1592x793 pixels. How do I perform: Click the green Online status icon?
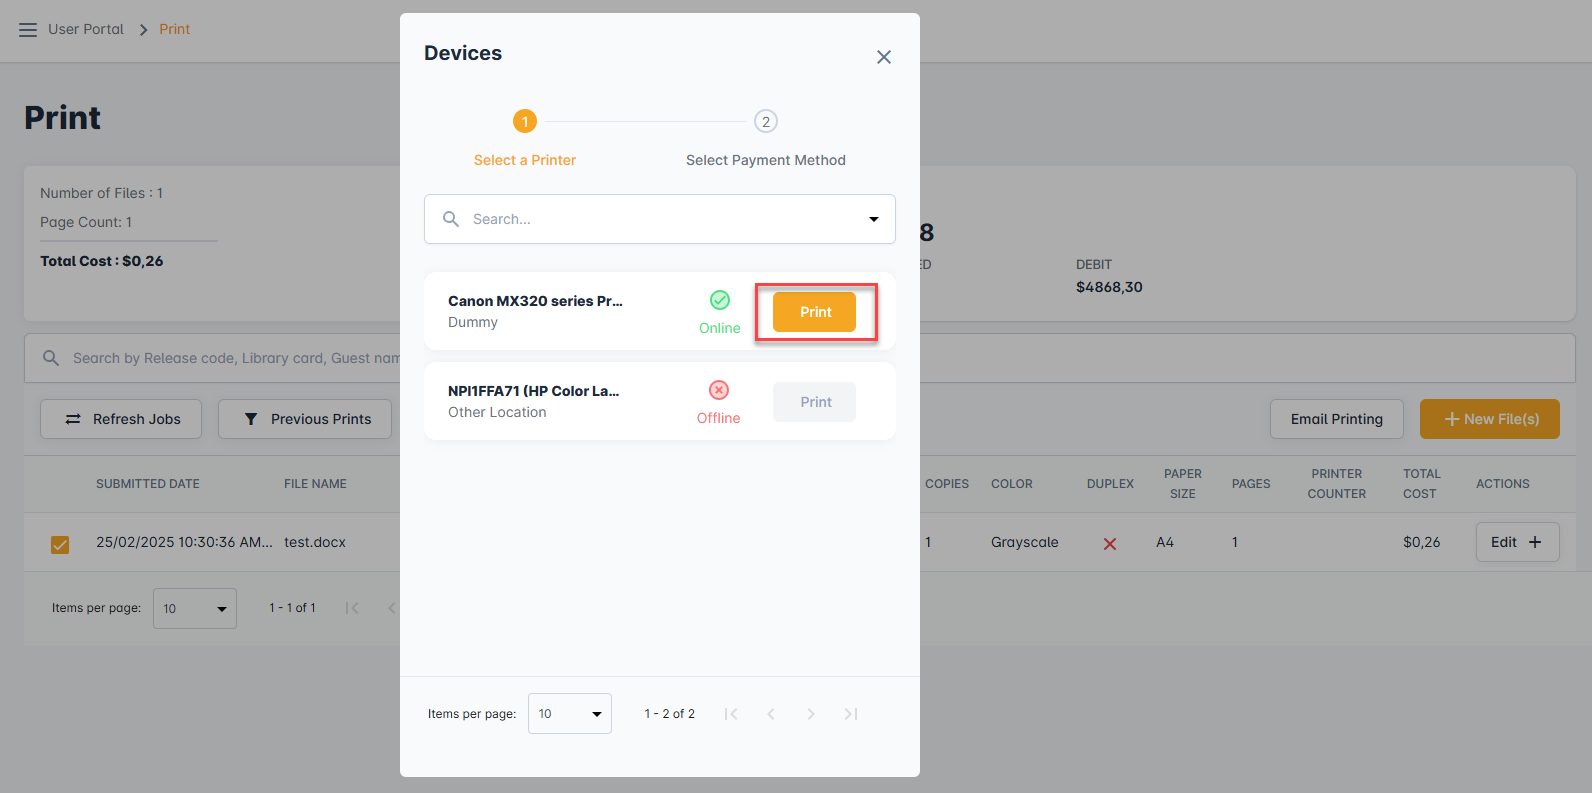719,300
